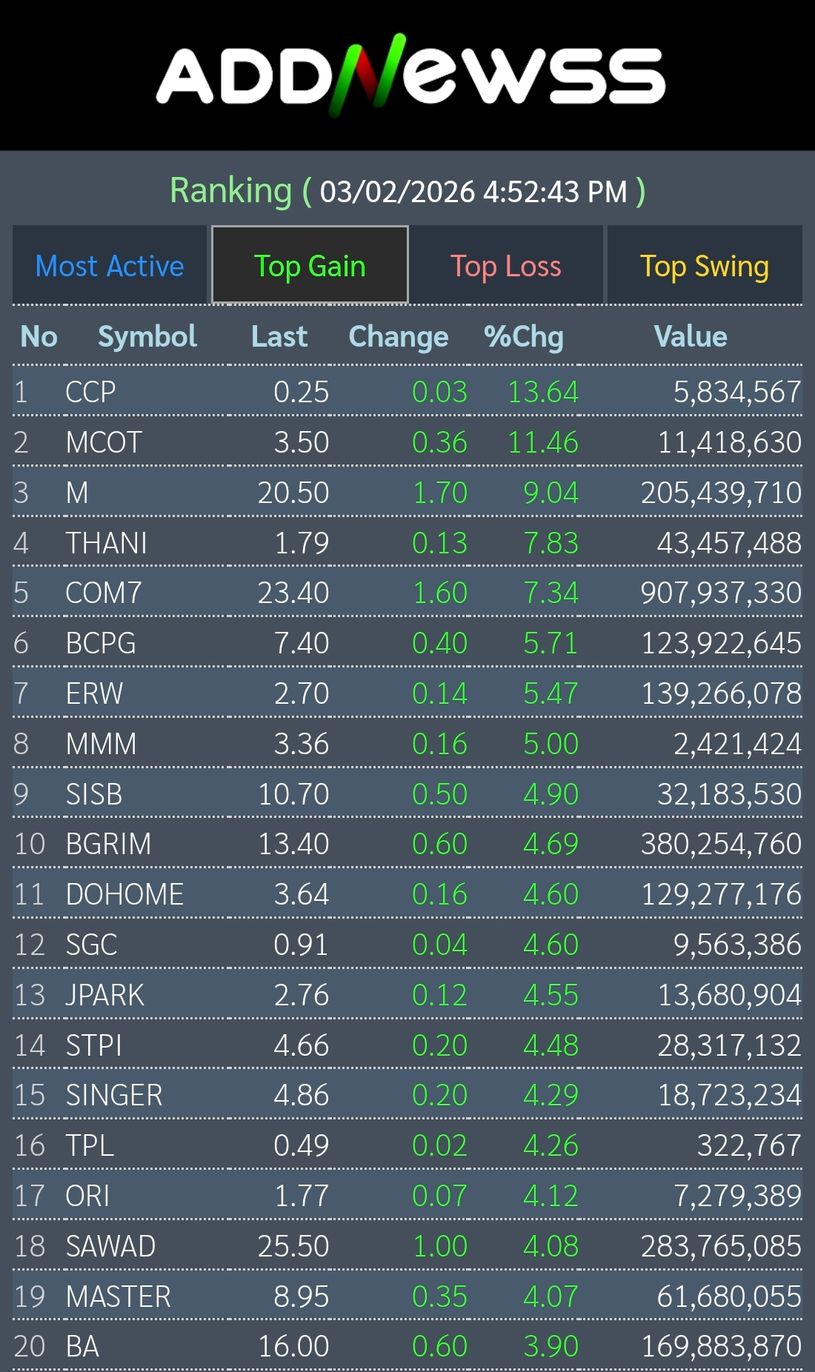The height and width of the screenshot is (1372, 815).
Task: Click the Value column header
Action: (690, 337)
